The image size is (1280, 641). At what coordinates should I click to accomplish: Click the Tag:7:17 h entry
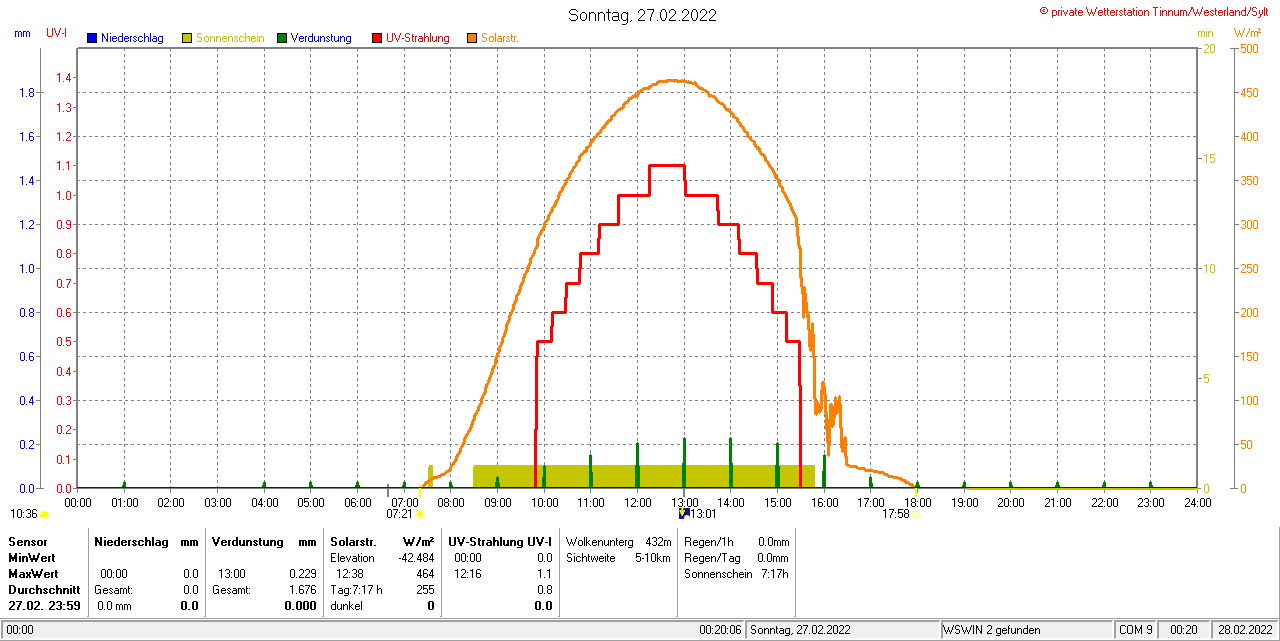point(356,590)
